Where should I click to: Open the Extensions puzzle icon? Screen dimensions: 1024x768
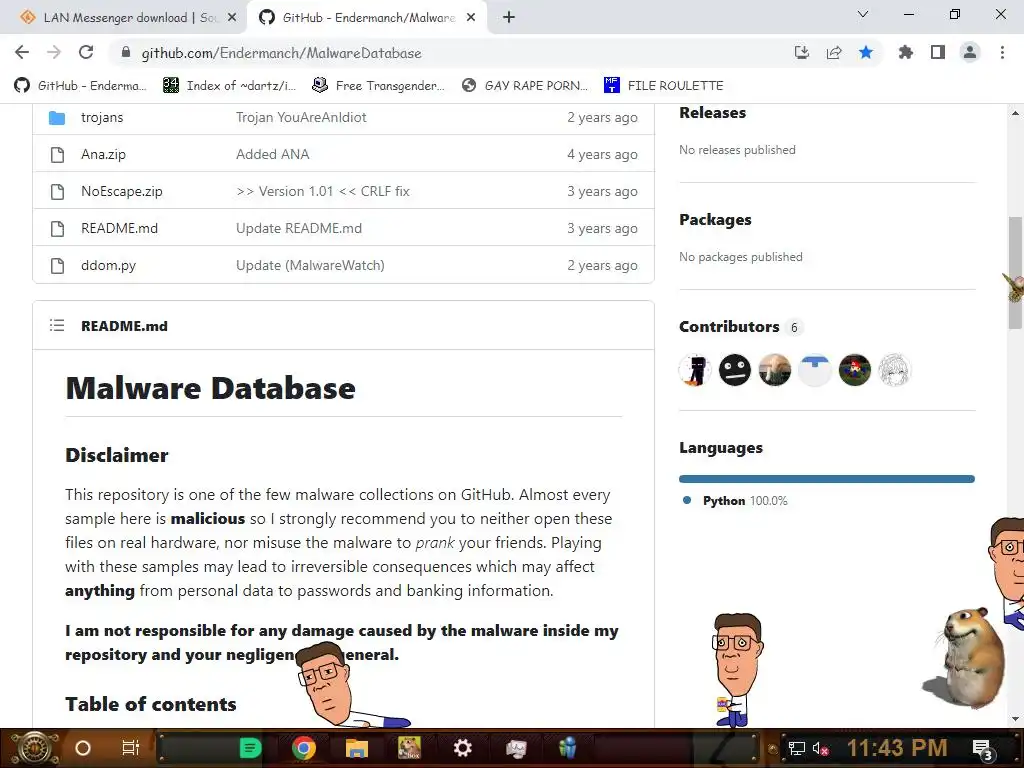[x=905, y=52]
